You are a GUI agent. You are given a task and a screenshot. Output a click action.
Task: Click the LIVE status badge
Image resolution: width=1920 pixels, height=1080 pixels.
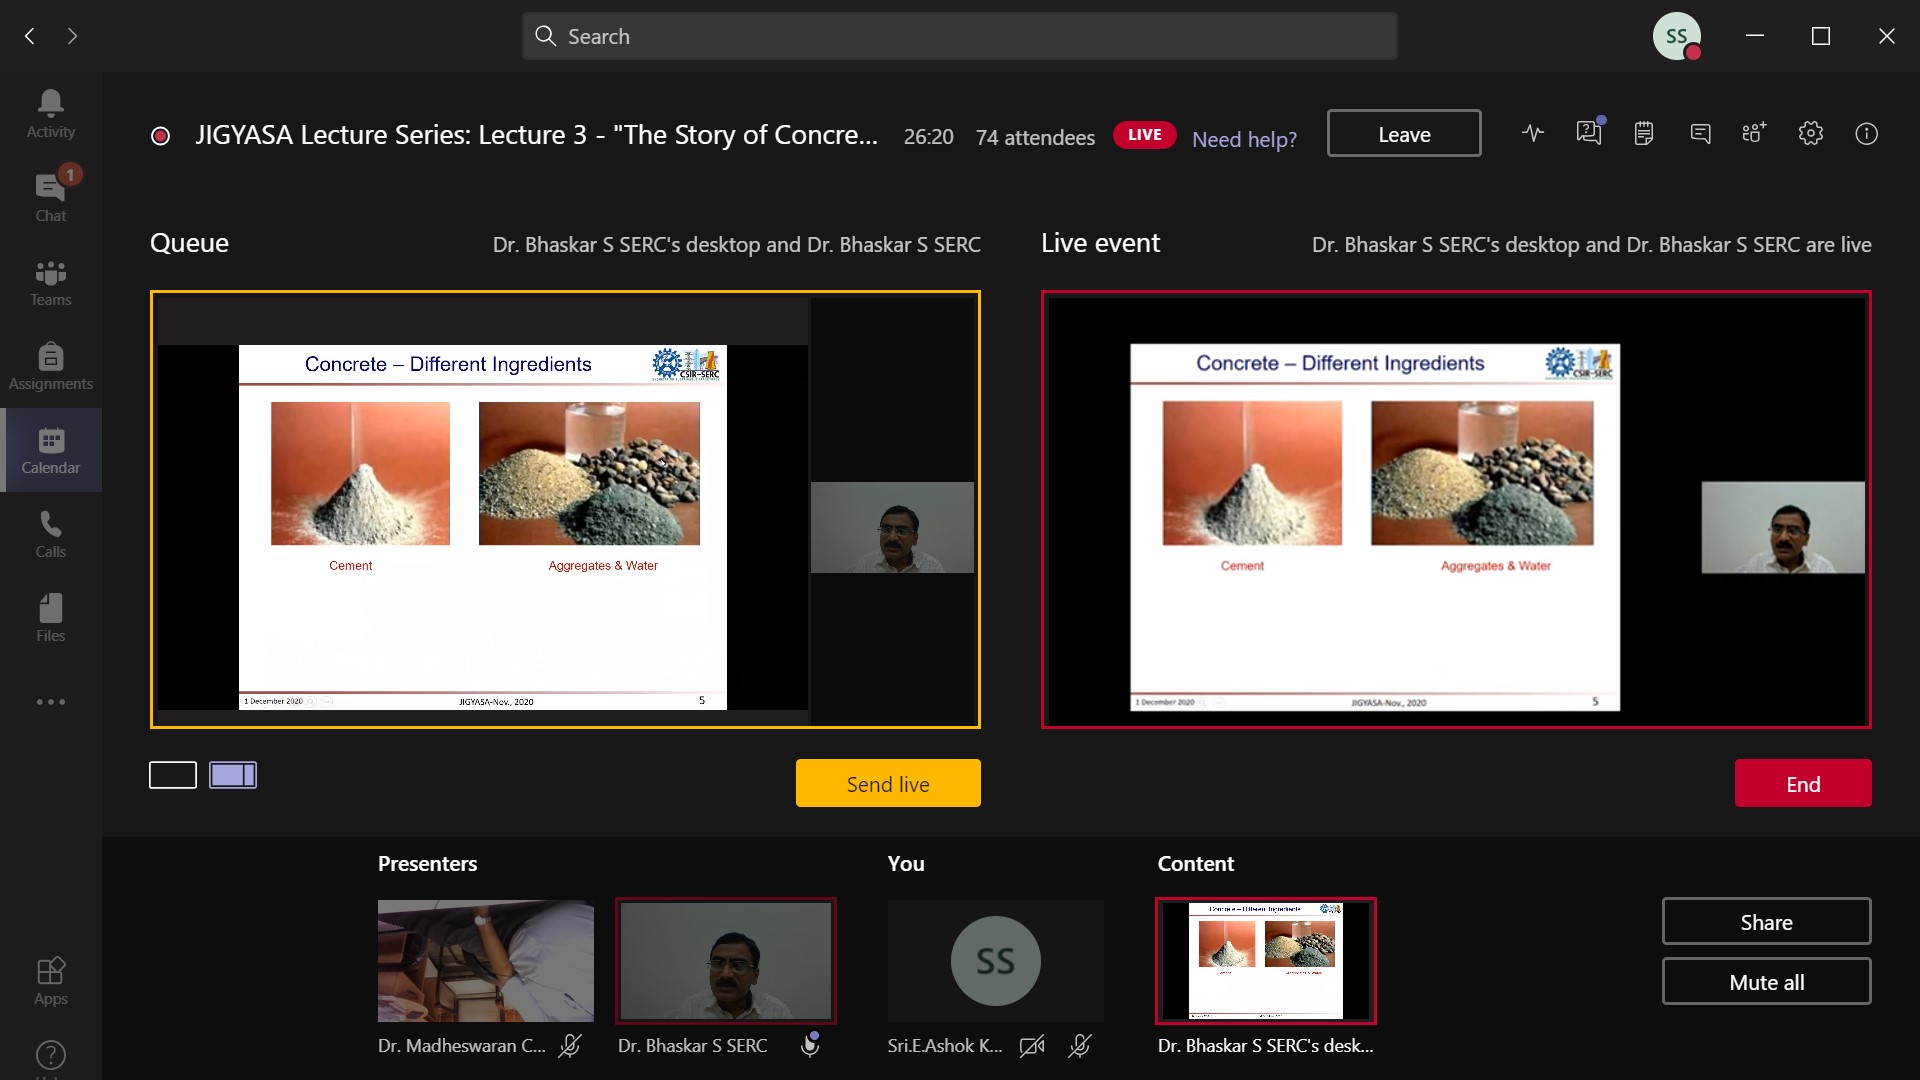tap(1145, 135)
